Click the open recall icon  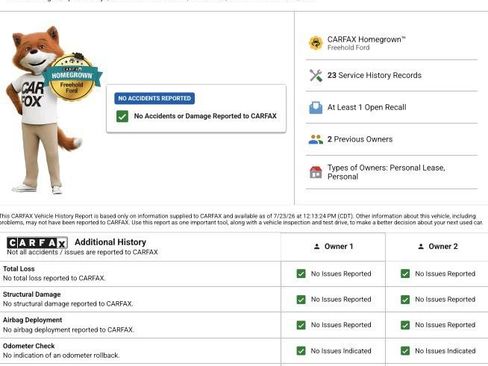(316, 107)
